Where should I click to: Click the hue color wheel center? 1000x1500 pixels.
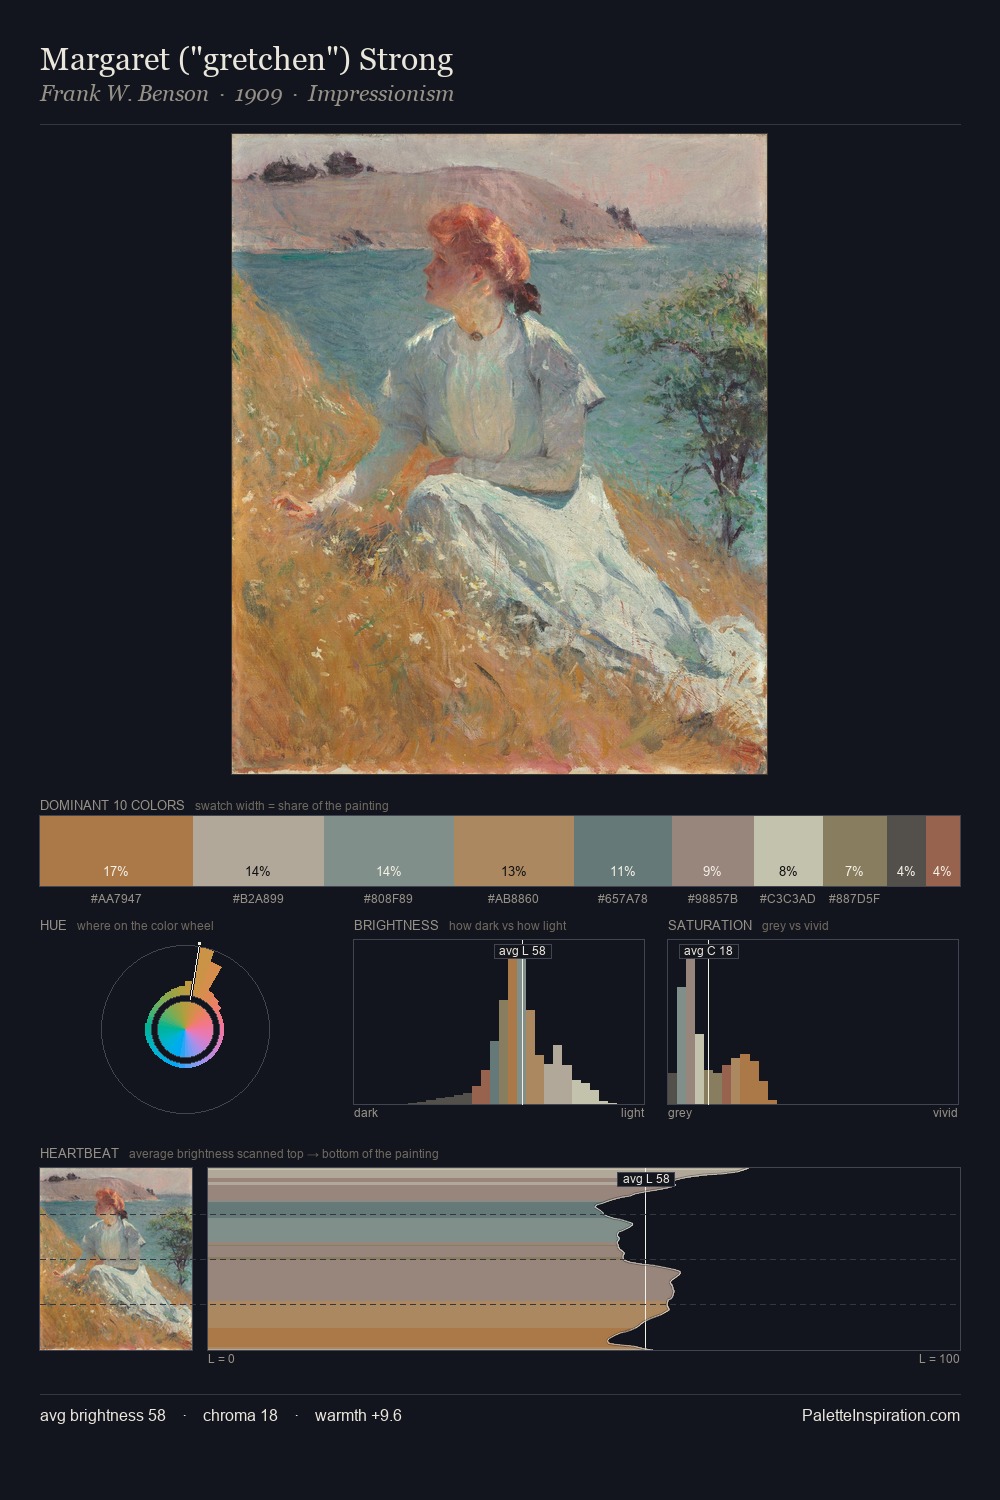click(185, 1028)
